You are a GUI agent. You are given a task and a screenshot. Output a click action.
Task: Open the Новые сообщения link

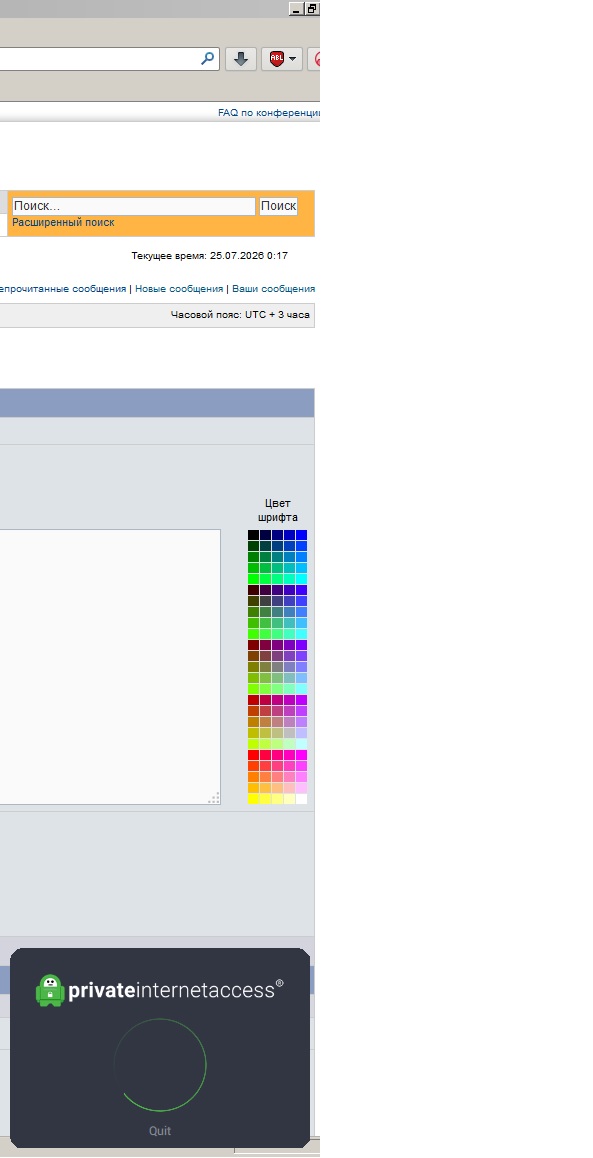[179, 289]
